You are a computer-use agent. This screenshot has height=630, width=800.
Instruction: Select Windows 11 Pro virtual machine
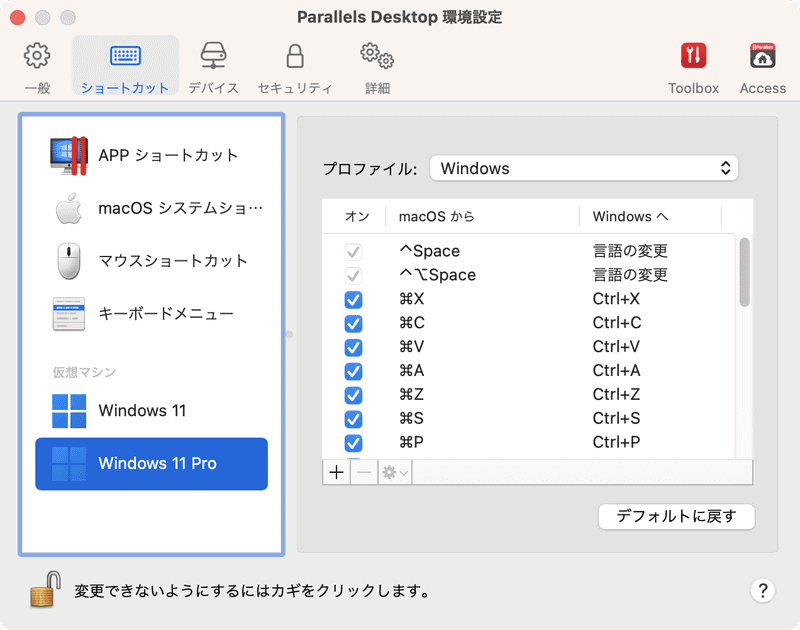pos(150,464)
